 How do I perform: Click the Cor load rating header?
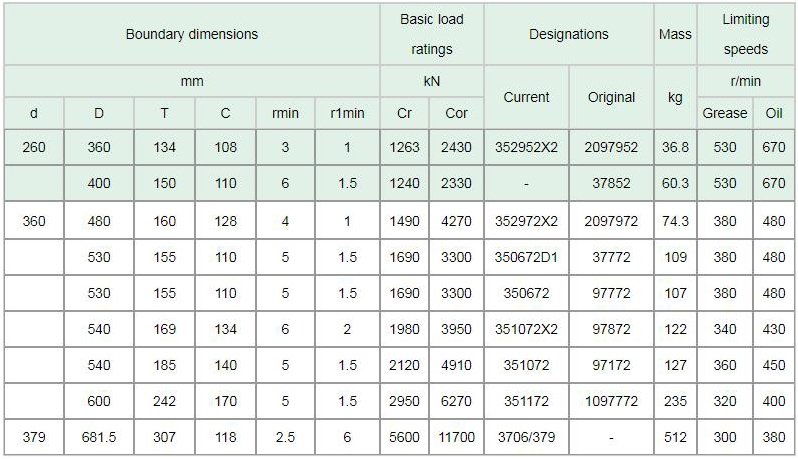click(x=456, y=113)
